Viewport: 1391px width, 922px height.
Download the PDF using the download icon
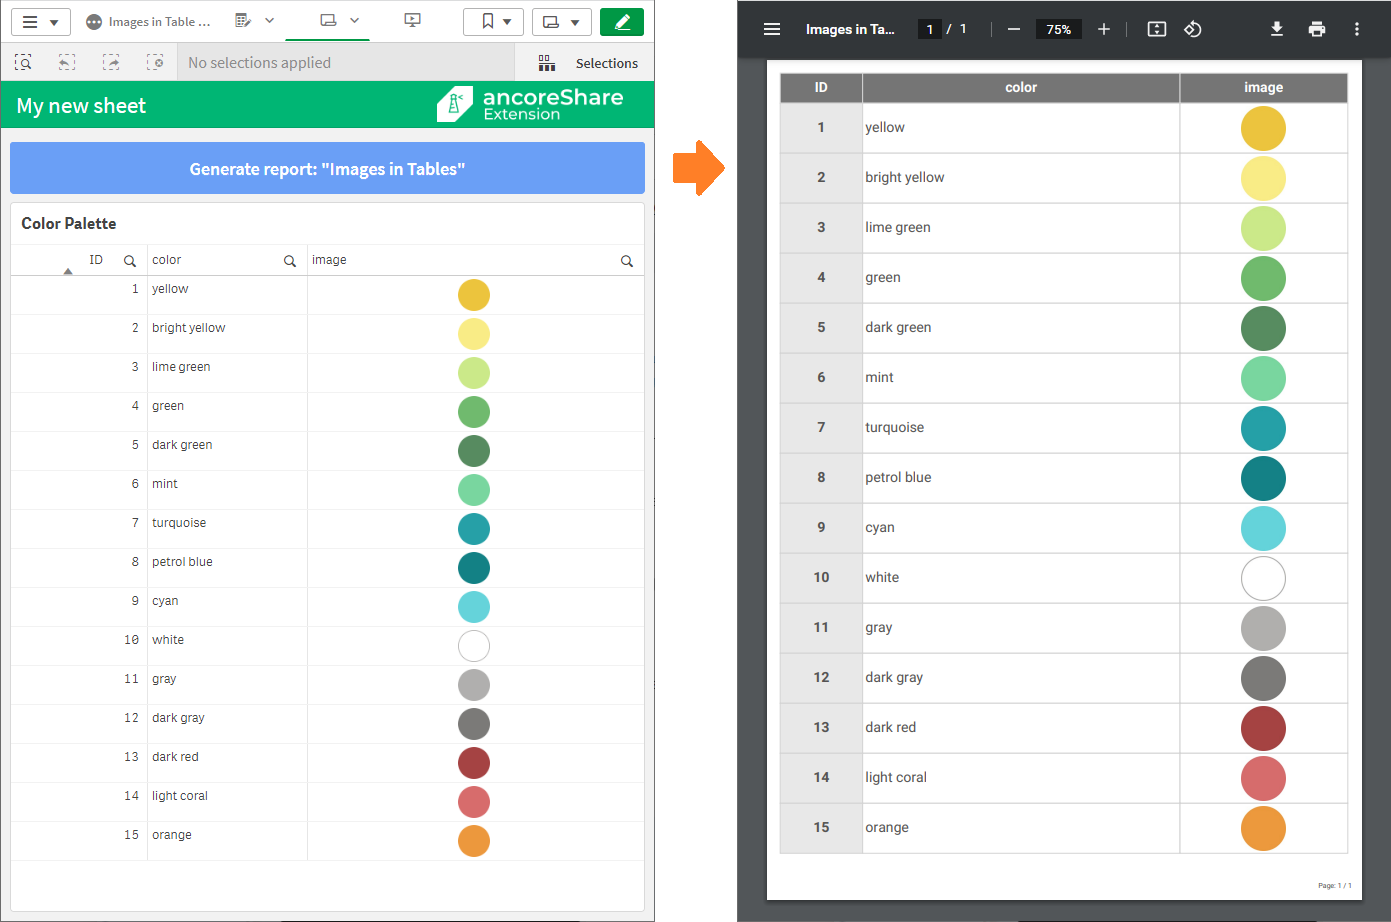[1277, 29]
